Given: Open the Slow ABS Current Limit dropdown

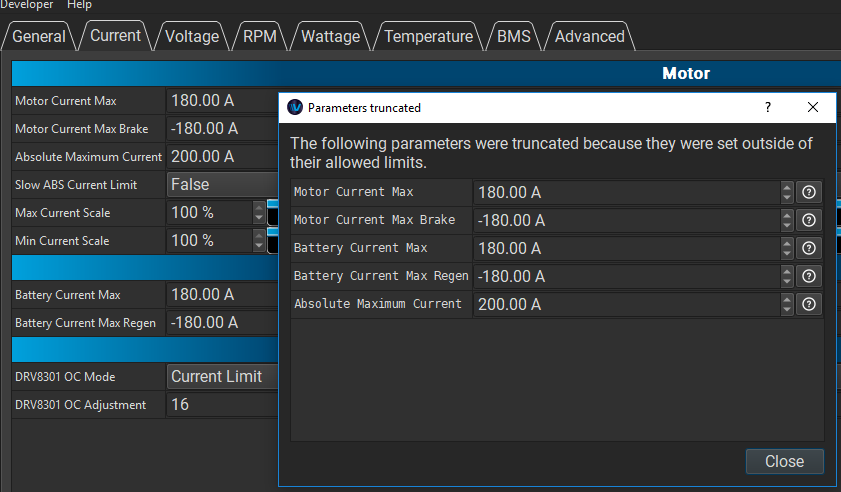Looking at the screenshot, I should [x=220, y=185].
